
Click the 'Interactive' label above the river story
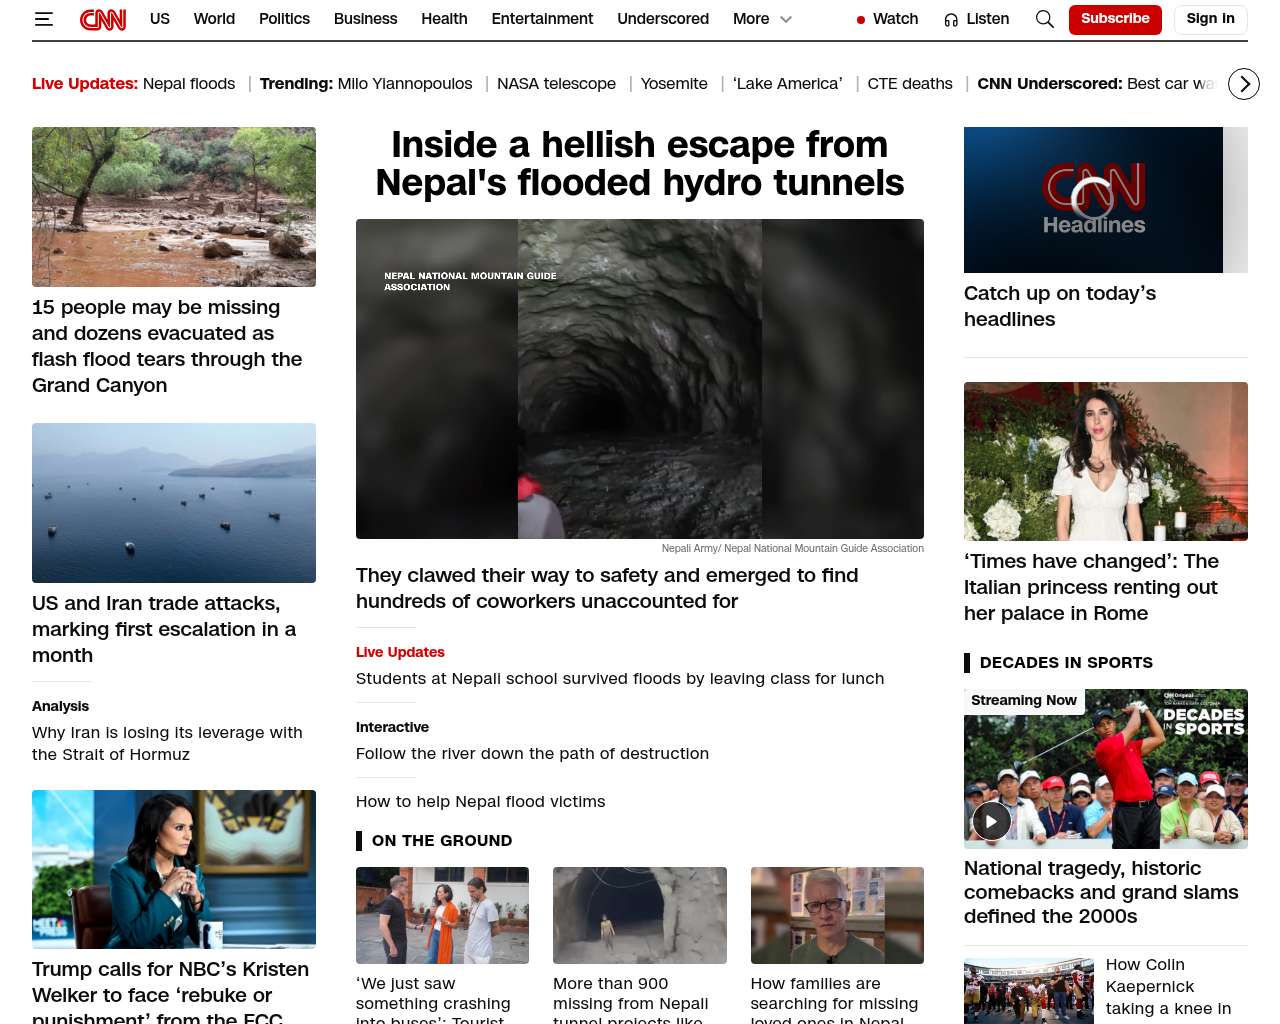coord(392,727)
